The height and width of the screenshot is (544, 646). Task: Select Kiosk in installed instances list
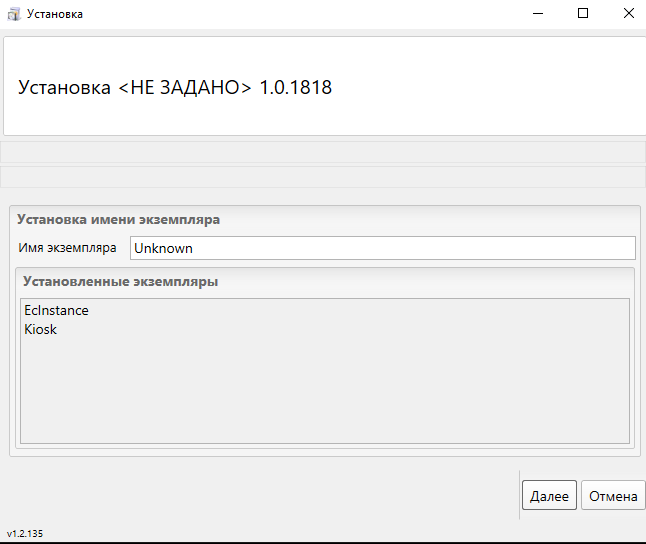tap(40, 329)
